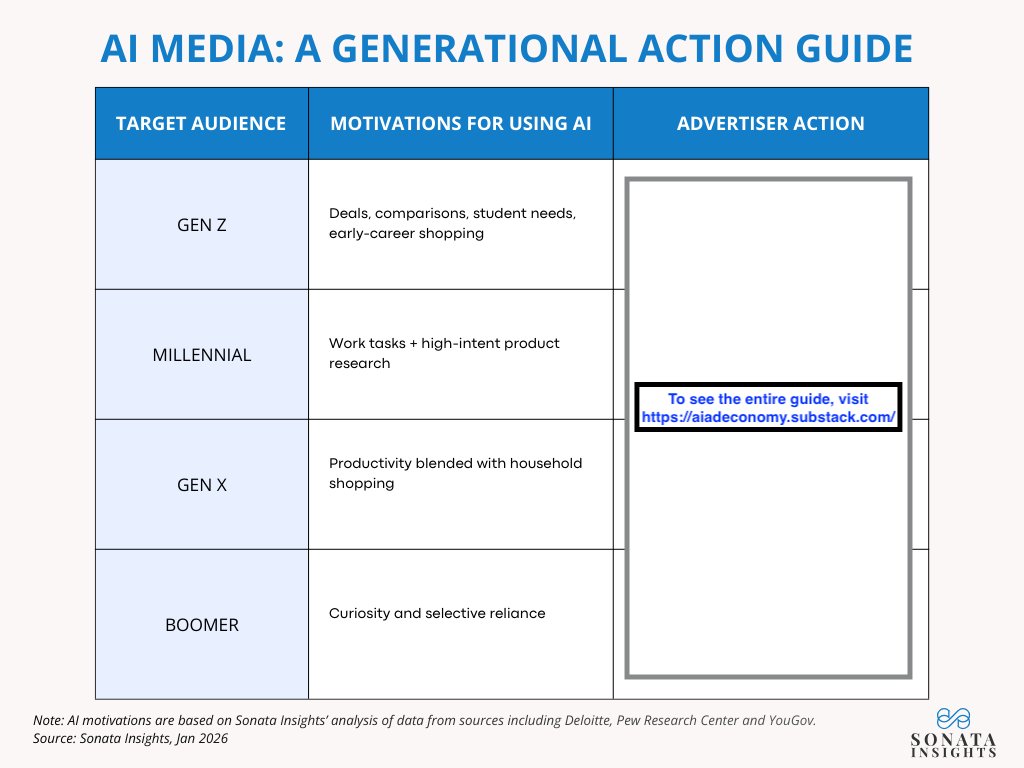Select the Millennial work tasks motivation text
The width and height of the screenshot is (1024, 768).
coord(443,353)
